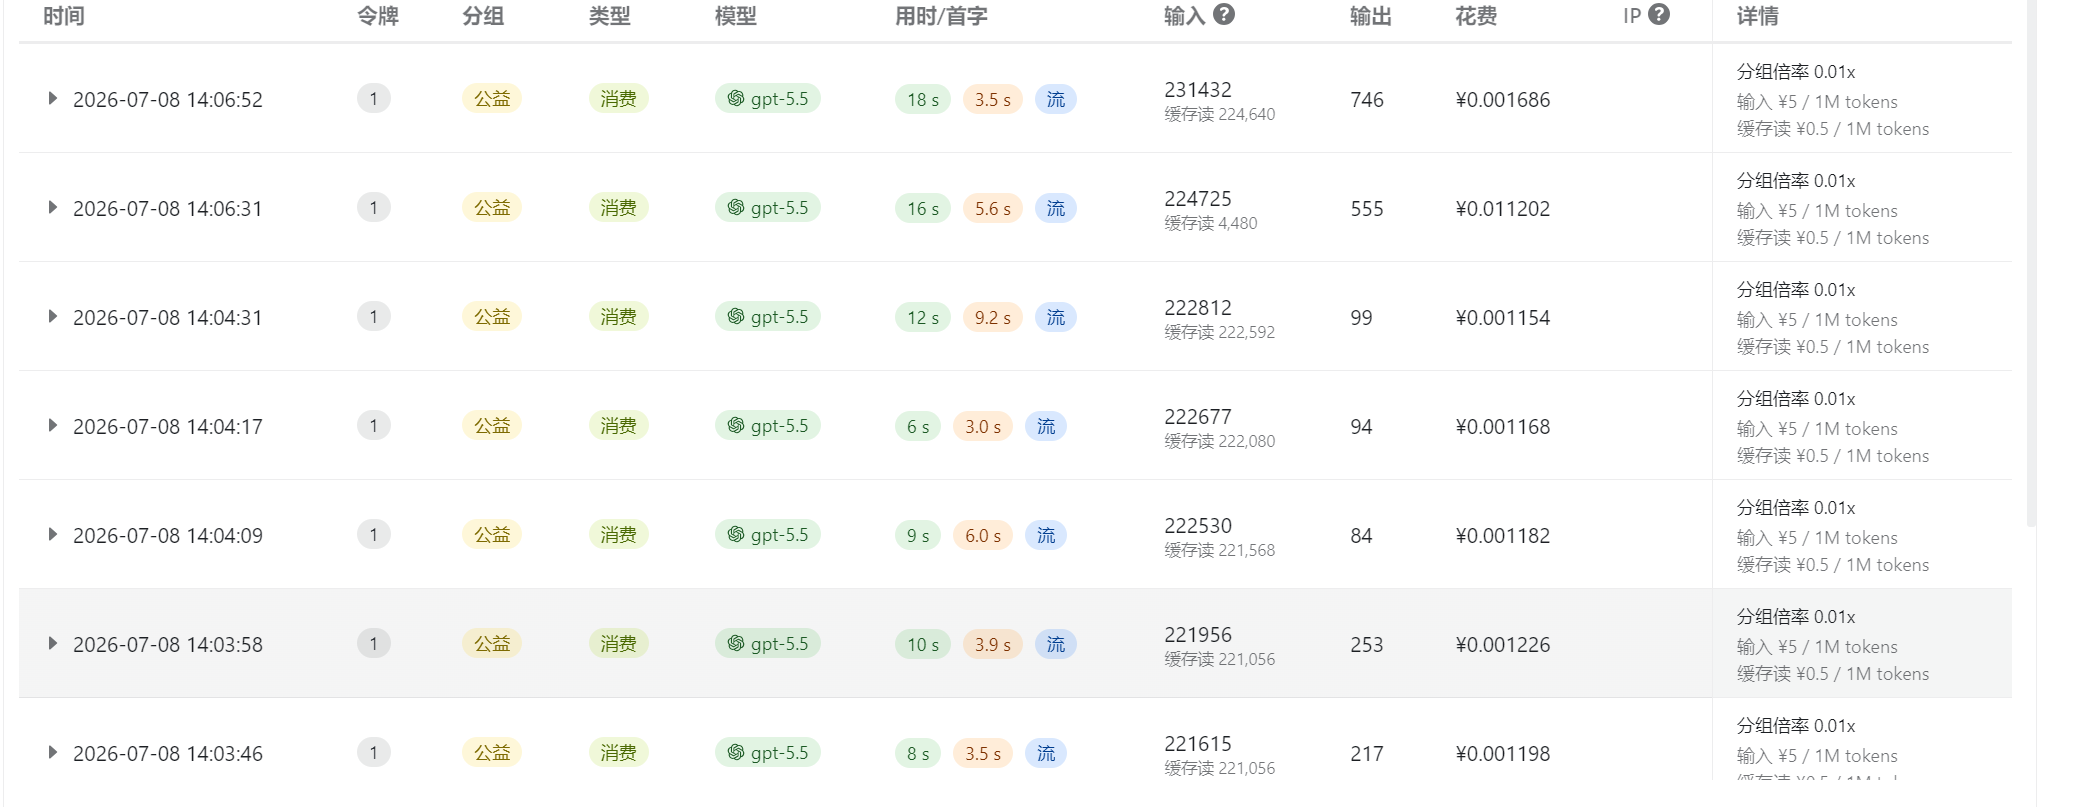This screenshot has width=2085, height=807.
Task: Click the 流 stream badge in 14:06:31 row
Action: click(x=1056, y=208)
